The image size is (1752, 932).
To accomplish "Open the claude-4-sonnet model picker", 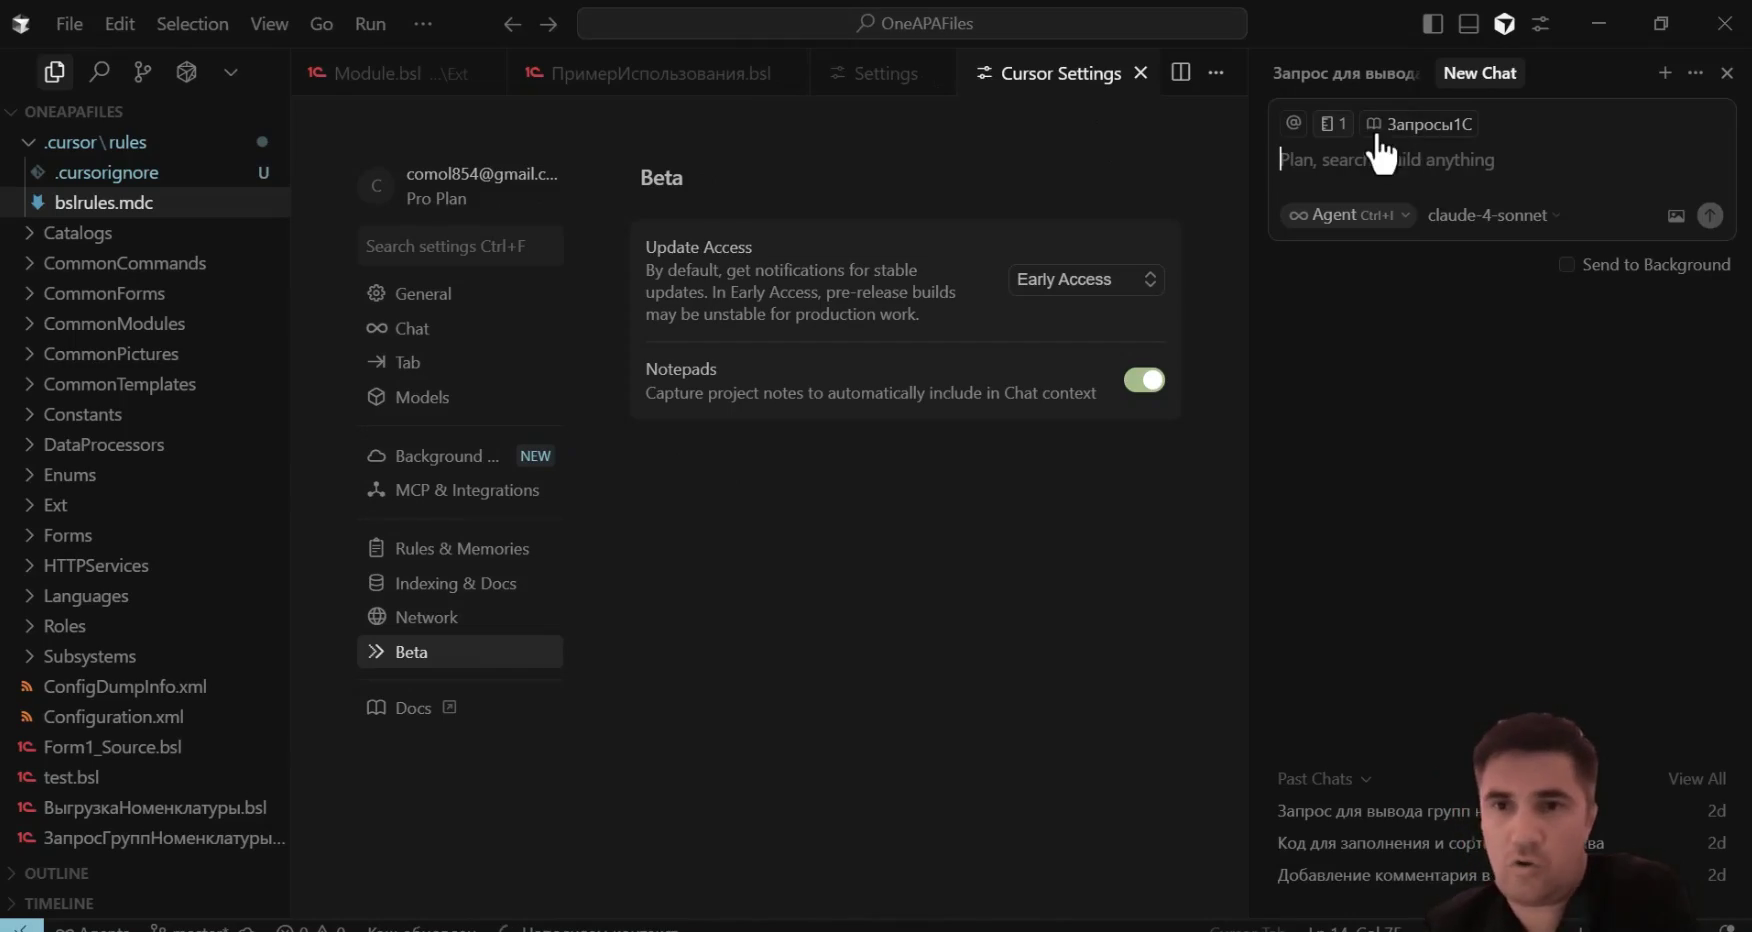I will [x=1493, y=215].
